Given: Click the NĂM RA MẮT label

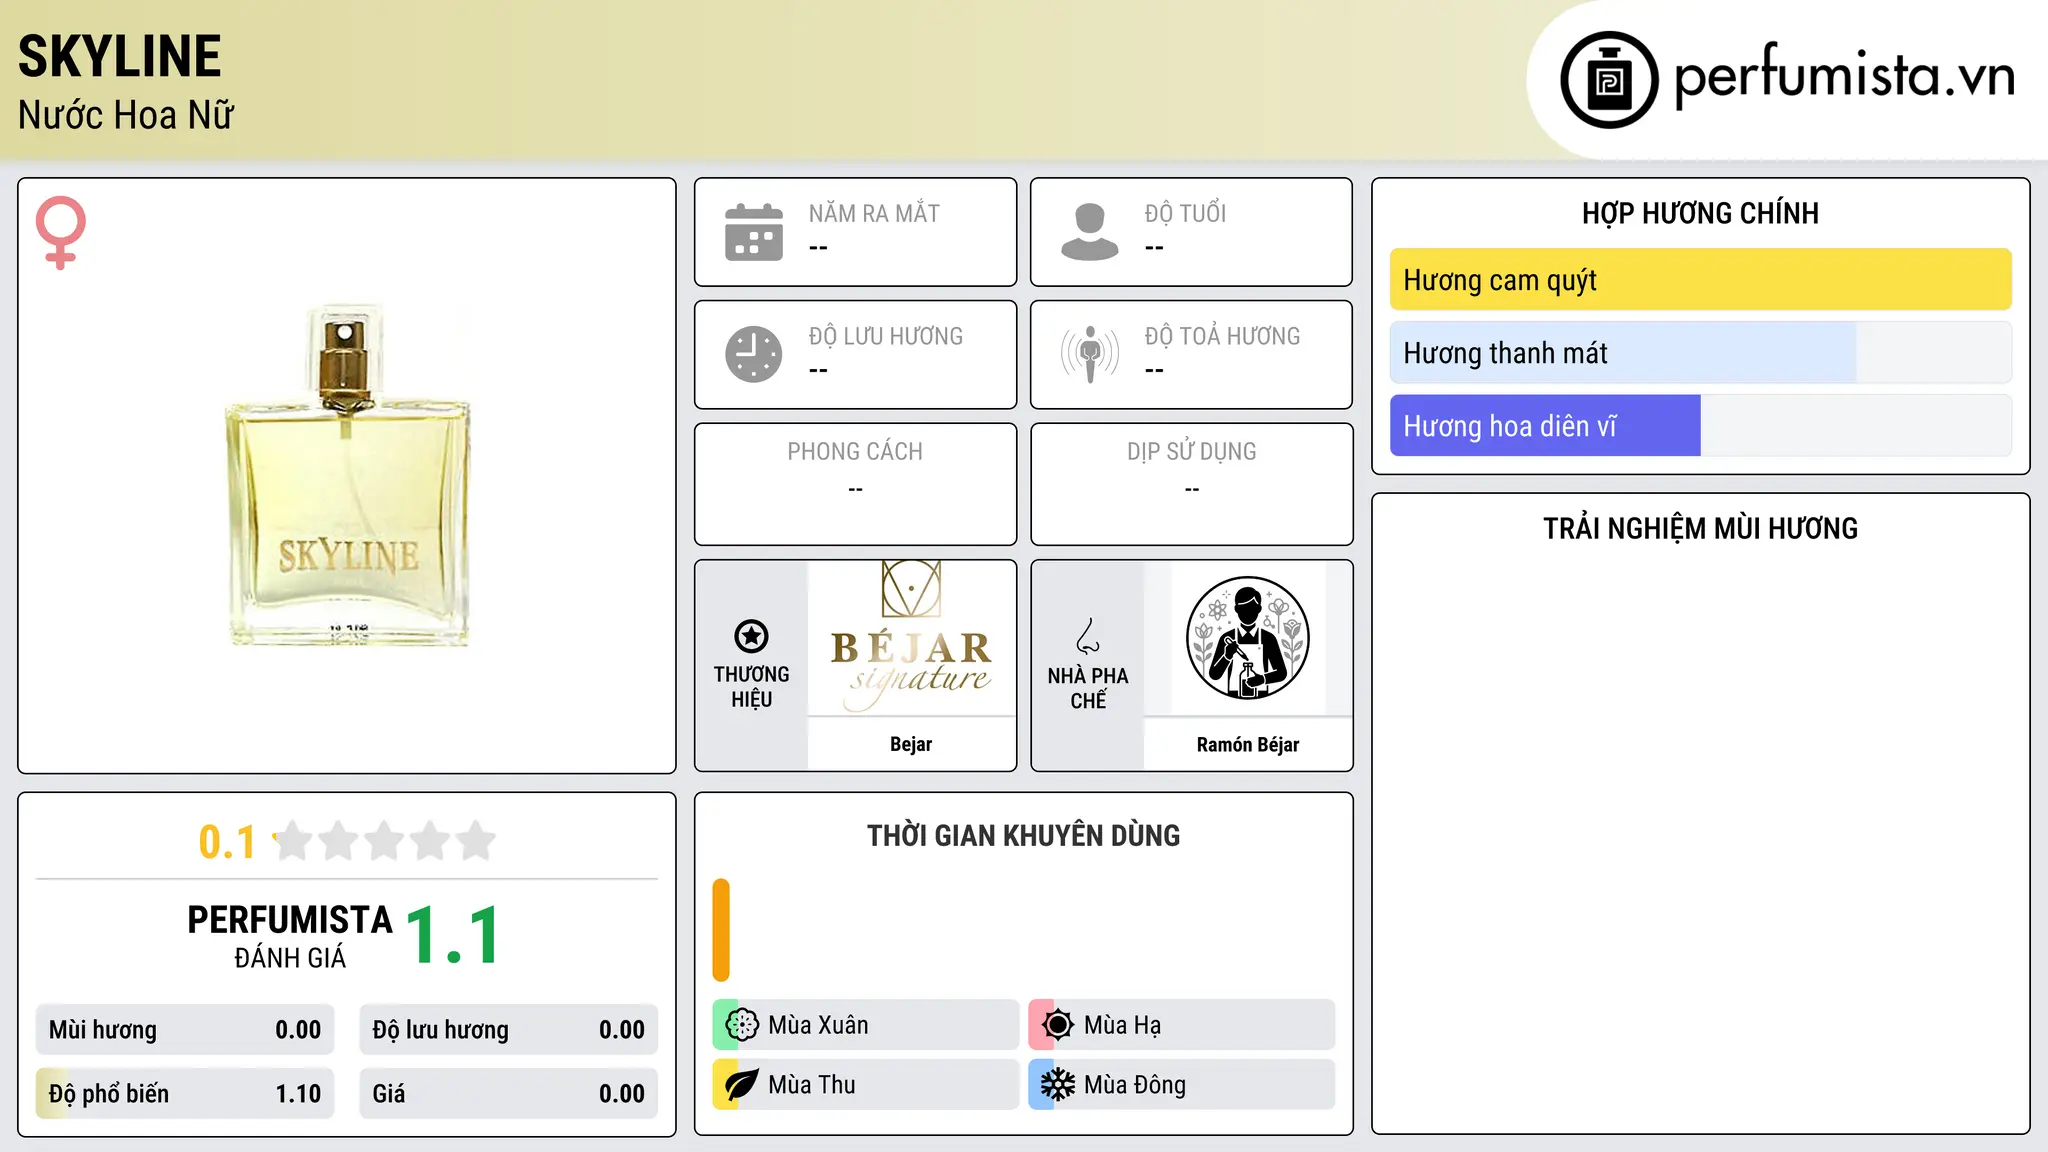Looking at the screenshot, I should (874, 213).
